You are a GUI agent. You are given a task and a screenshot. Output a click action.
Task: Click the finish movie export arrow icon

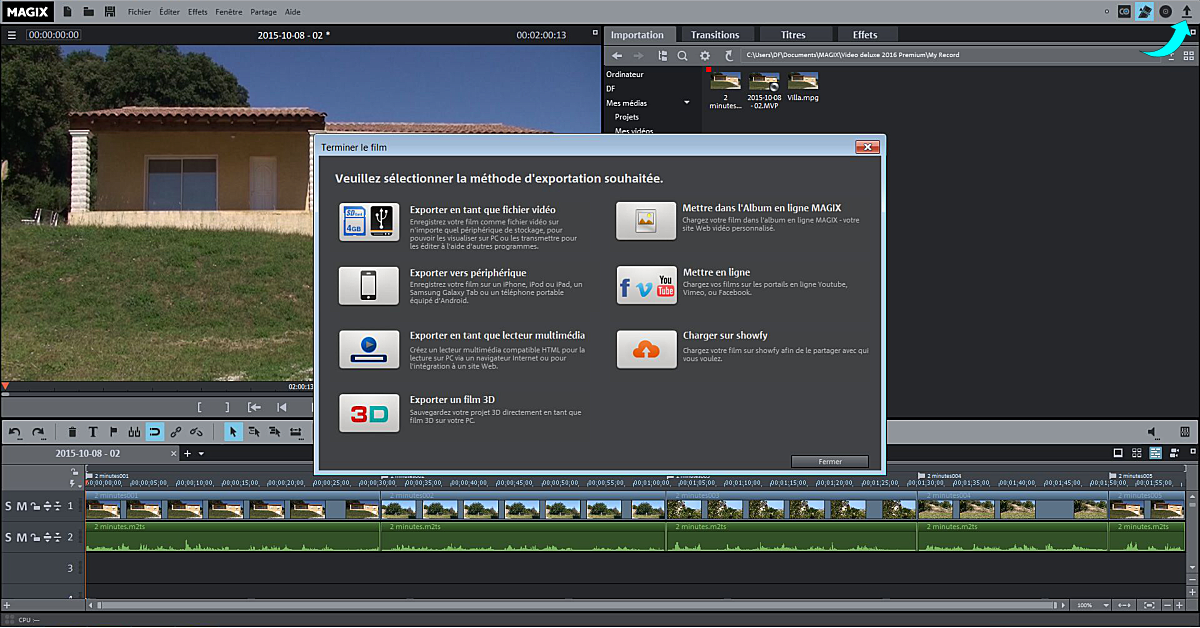click(1187, 11)
